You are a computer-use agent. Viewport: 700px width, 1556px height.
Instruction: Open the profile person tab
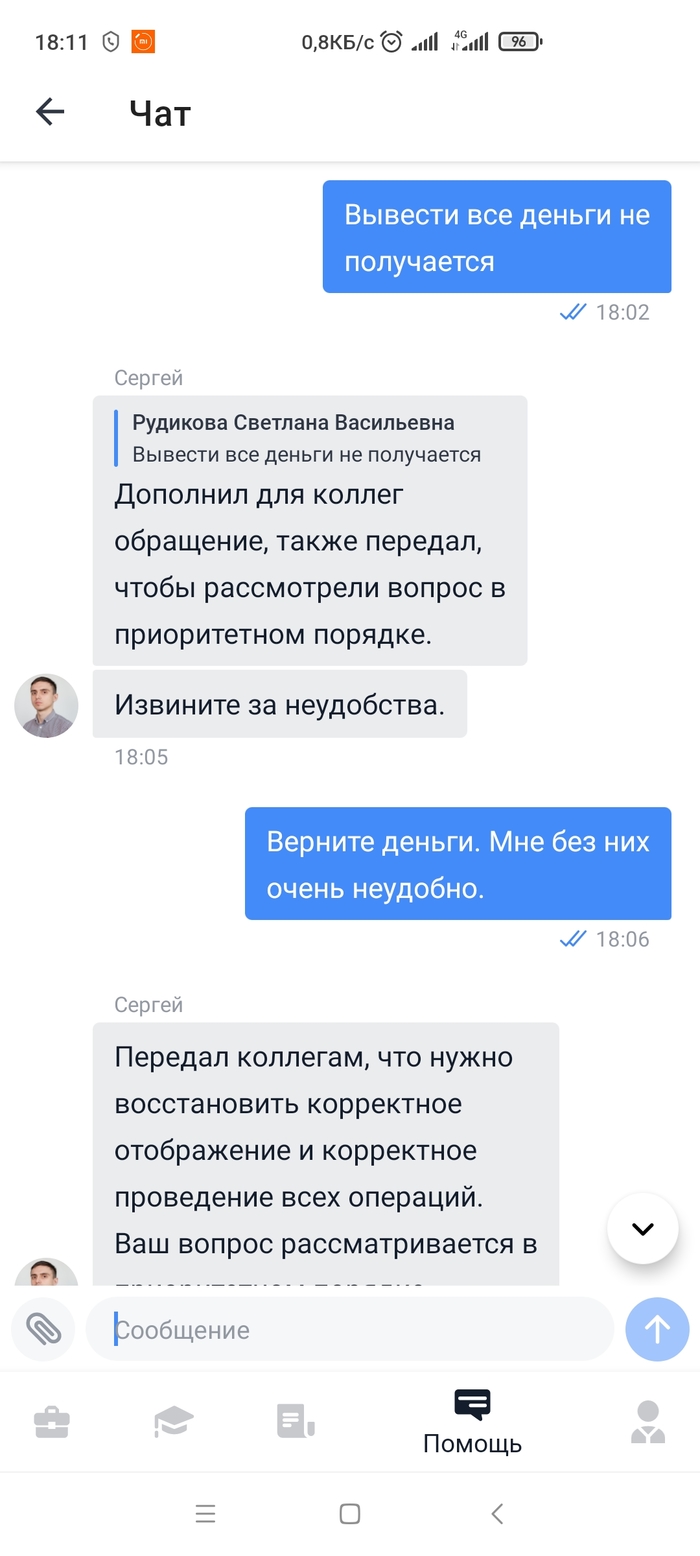(x=648, y=1421)
